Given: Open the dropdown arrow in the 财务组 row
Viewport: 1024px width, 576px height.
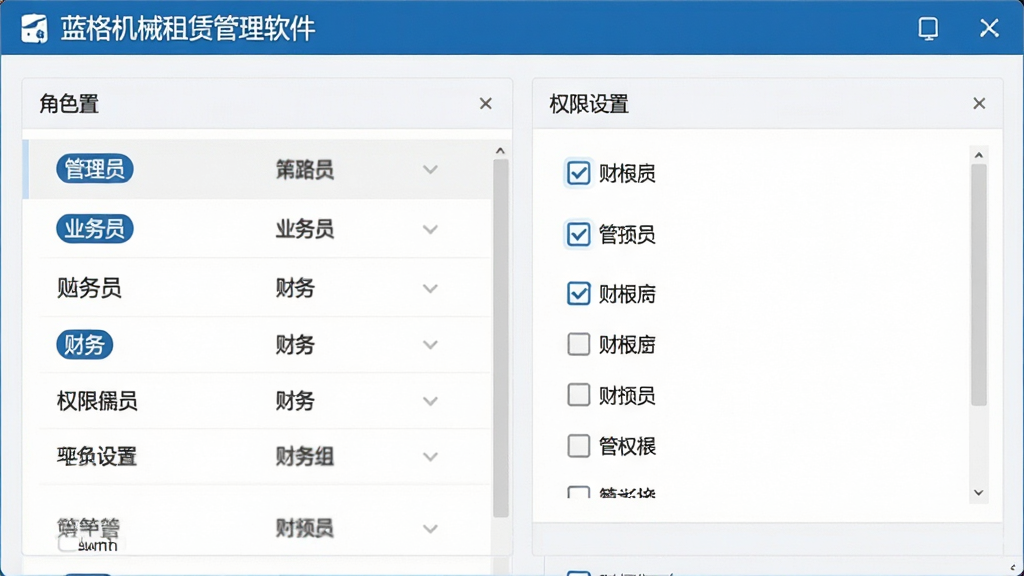Looking at the screenshot, I should click(430, 456).
